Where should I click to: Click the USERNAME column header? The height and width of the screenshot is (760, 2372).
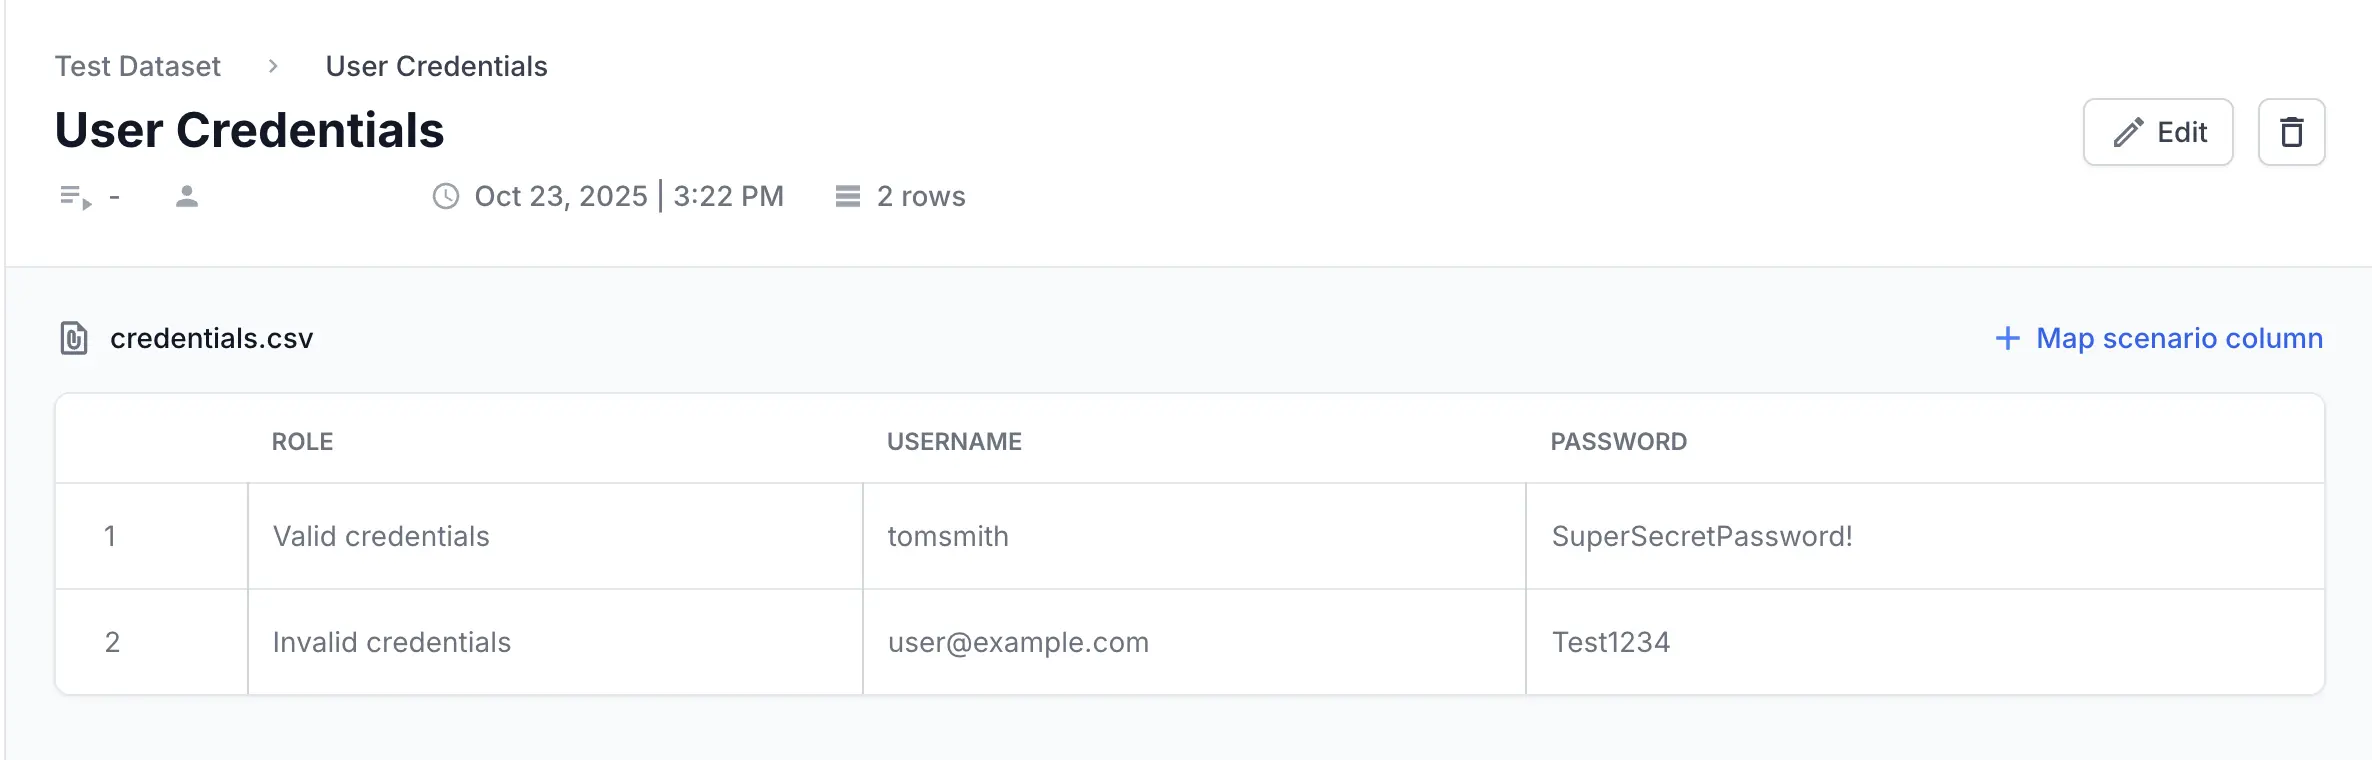(954, 442)
